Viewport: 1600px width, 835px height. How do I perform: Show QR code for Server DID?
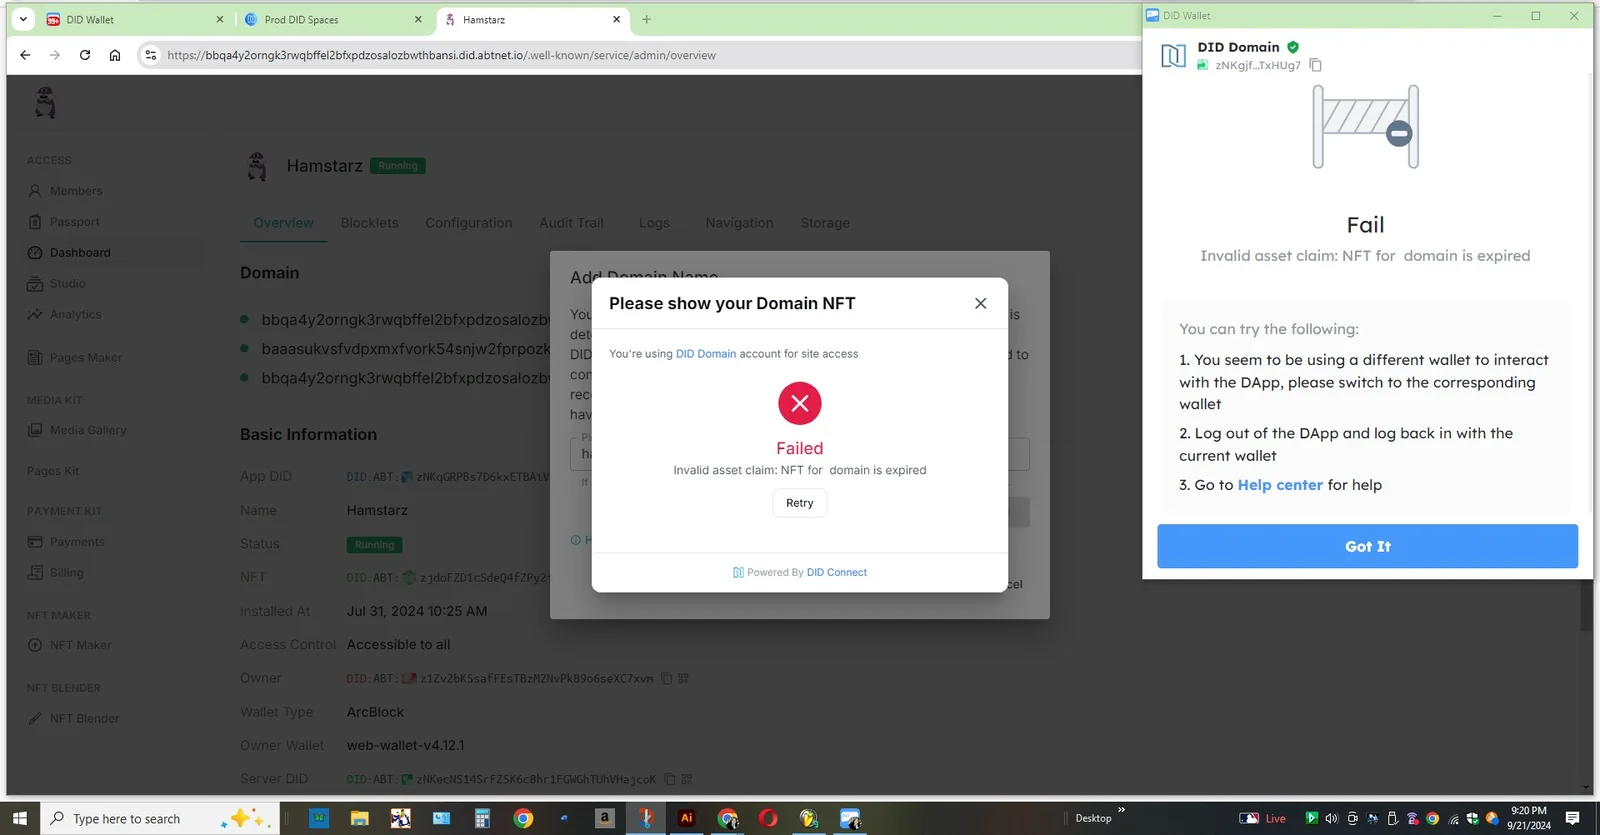pos(687,779)
